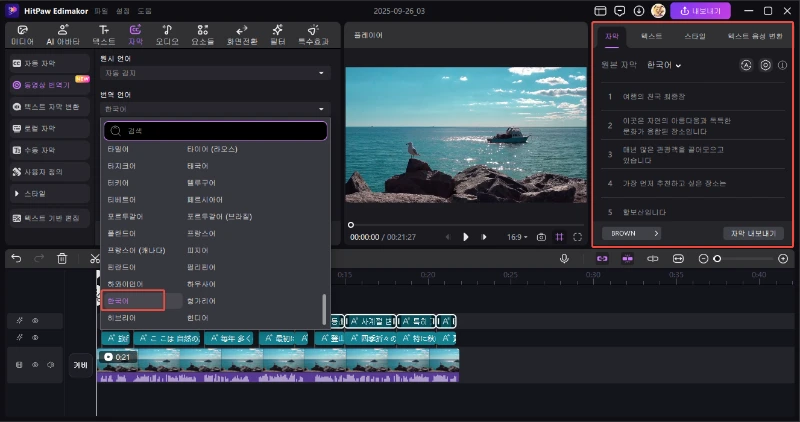800x422 pixels.
Task: Click the microphone voiceover icon above timeline
Action: [x=565, y=258]
